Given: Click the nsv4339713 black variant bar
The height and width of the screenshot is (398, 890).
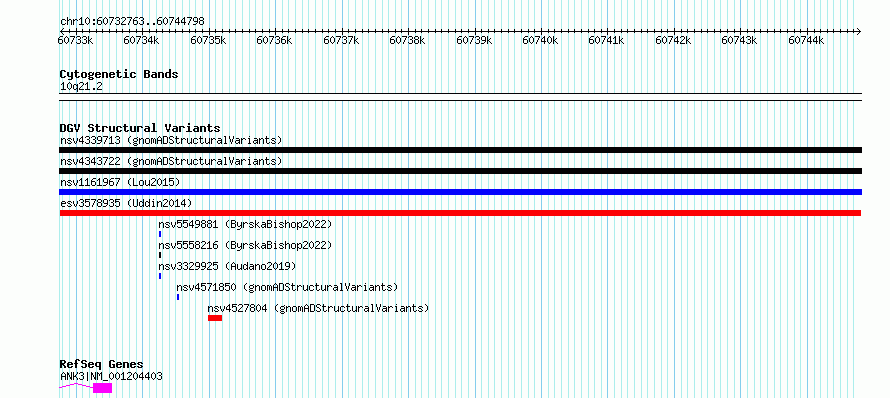Looking at the screenshot, I should point(460,150).
